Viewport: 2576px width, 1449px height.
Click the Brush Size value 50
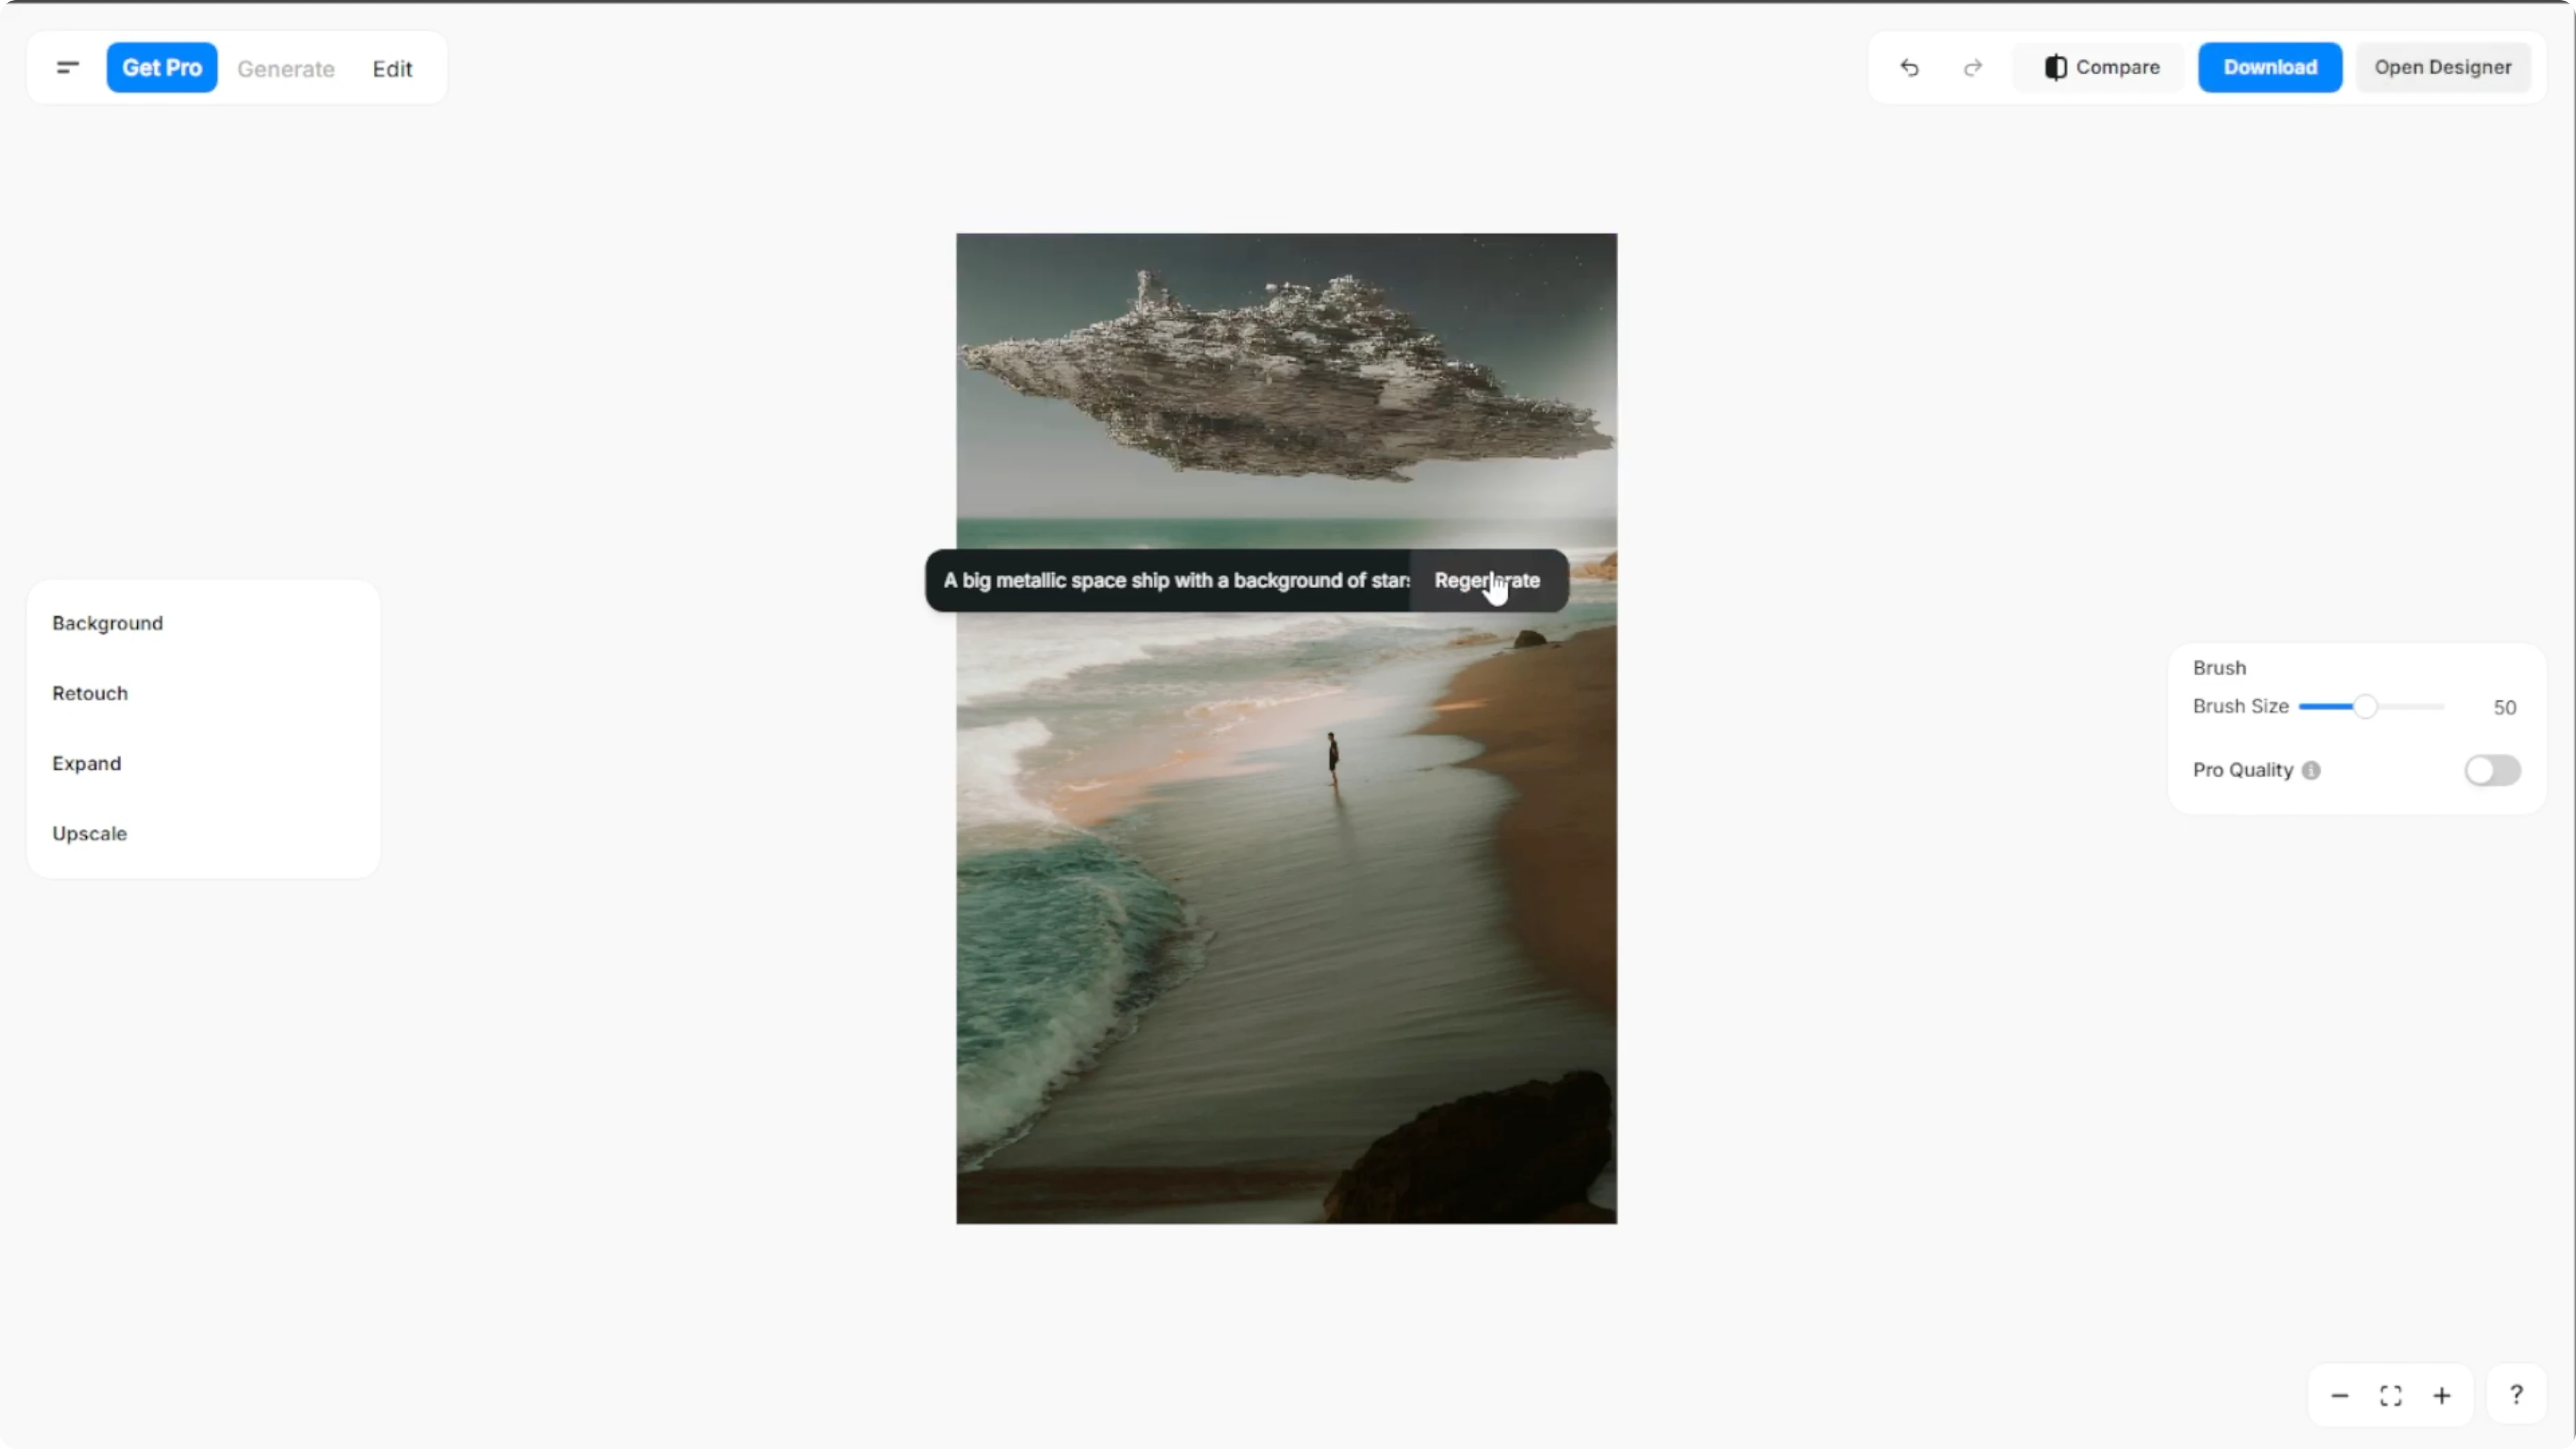click(x=2504, y=707)
